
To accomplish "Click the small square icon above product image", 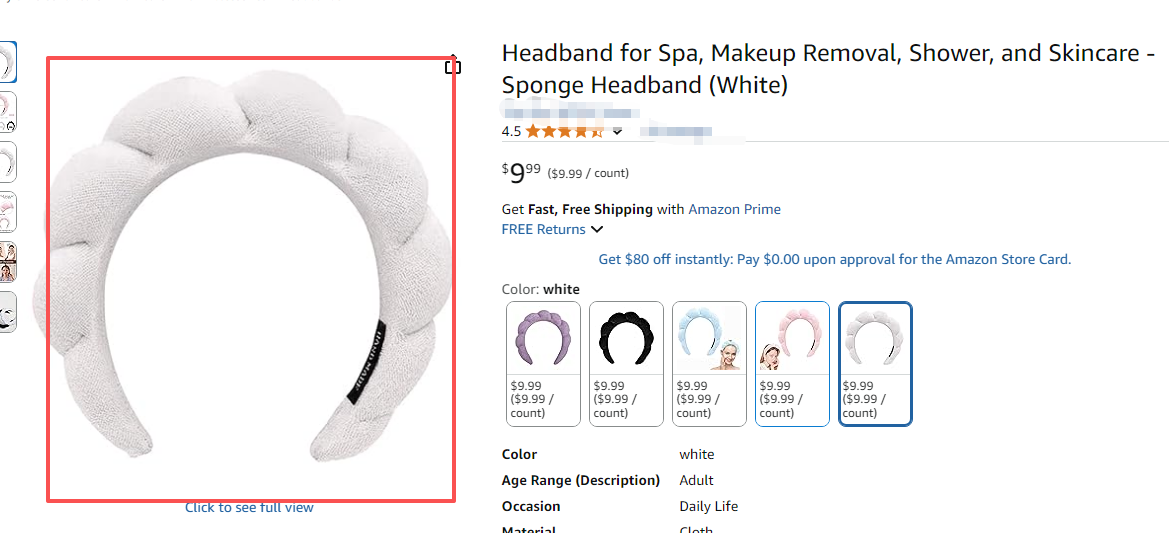I will tap(453, 67).
